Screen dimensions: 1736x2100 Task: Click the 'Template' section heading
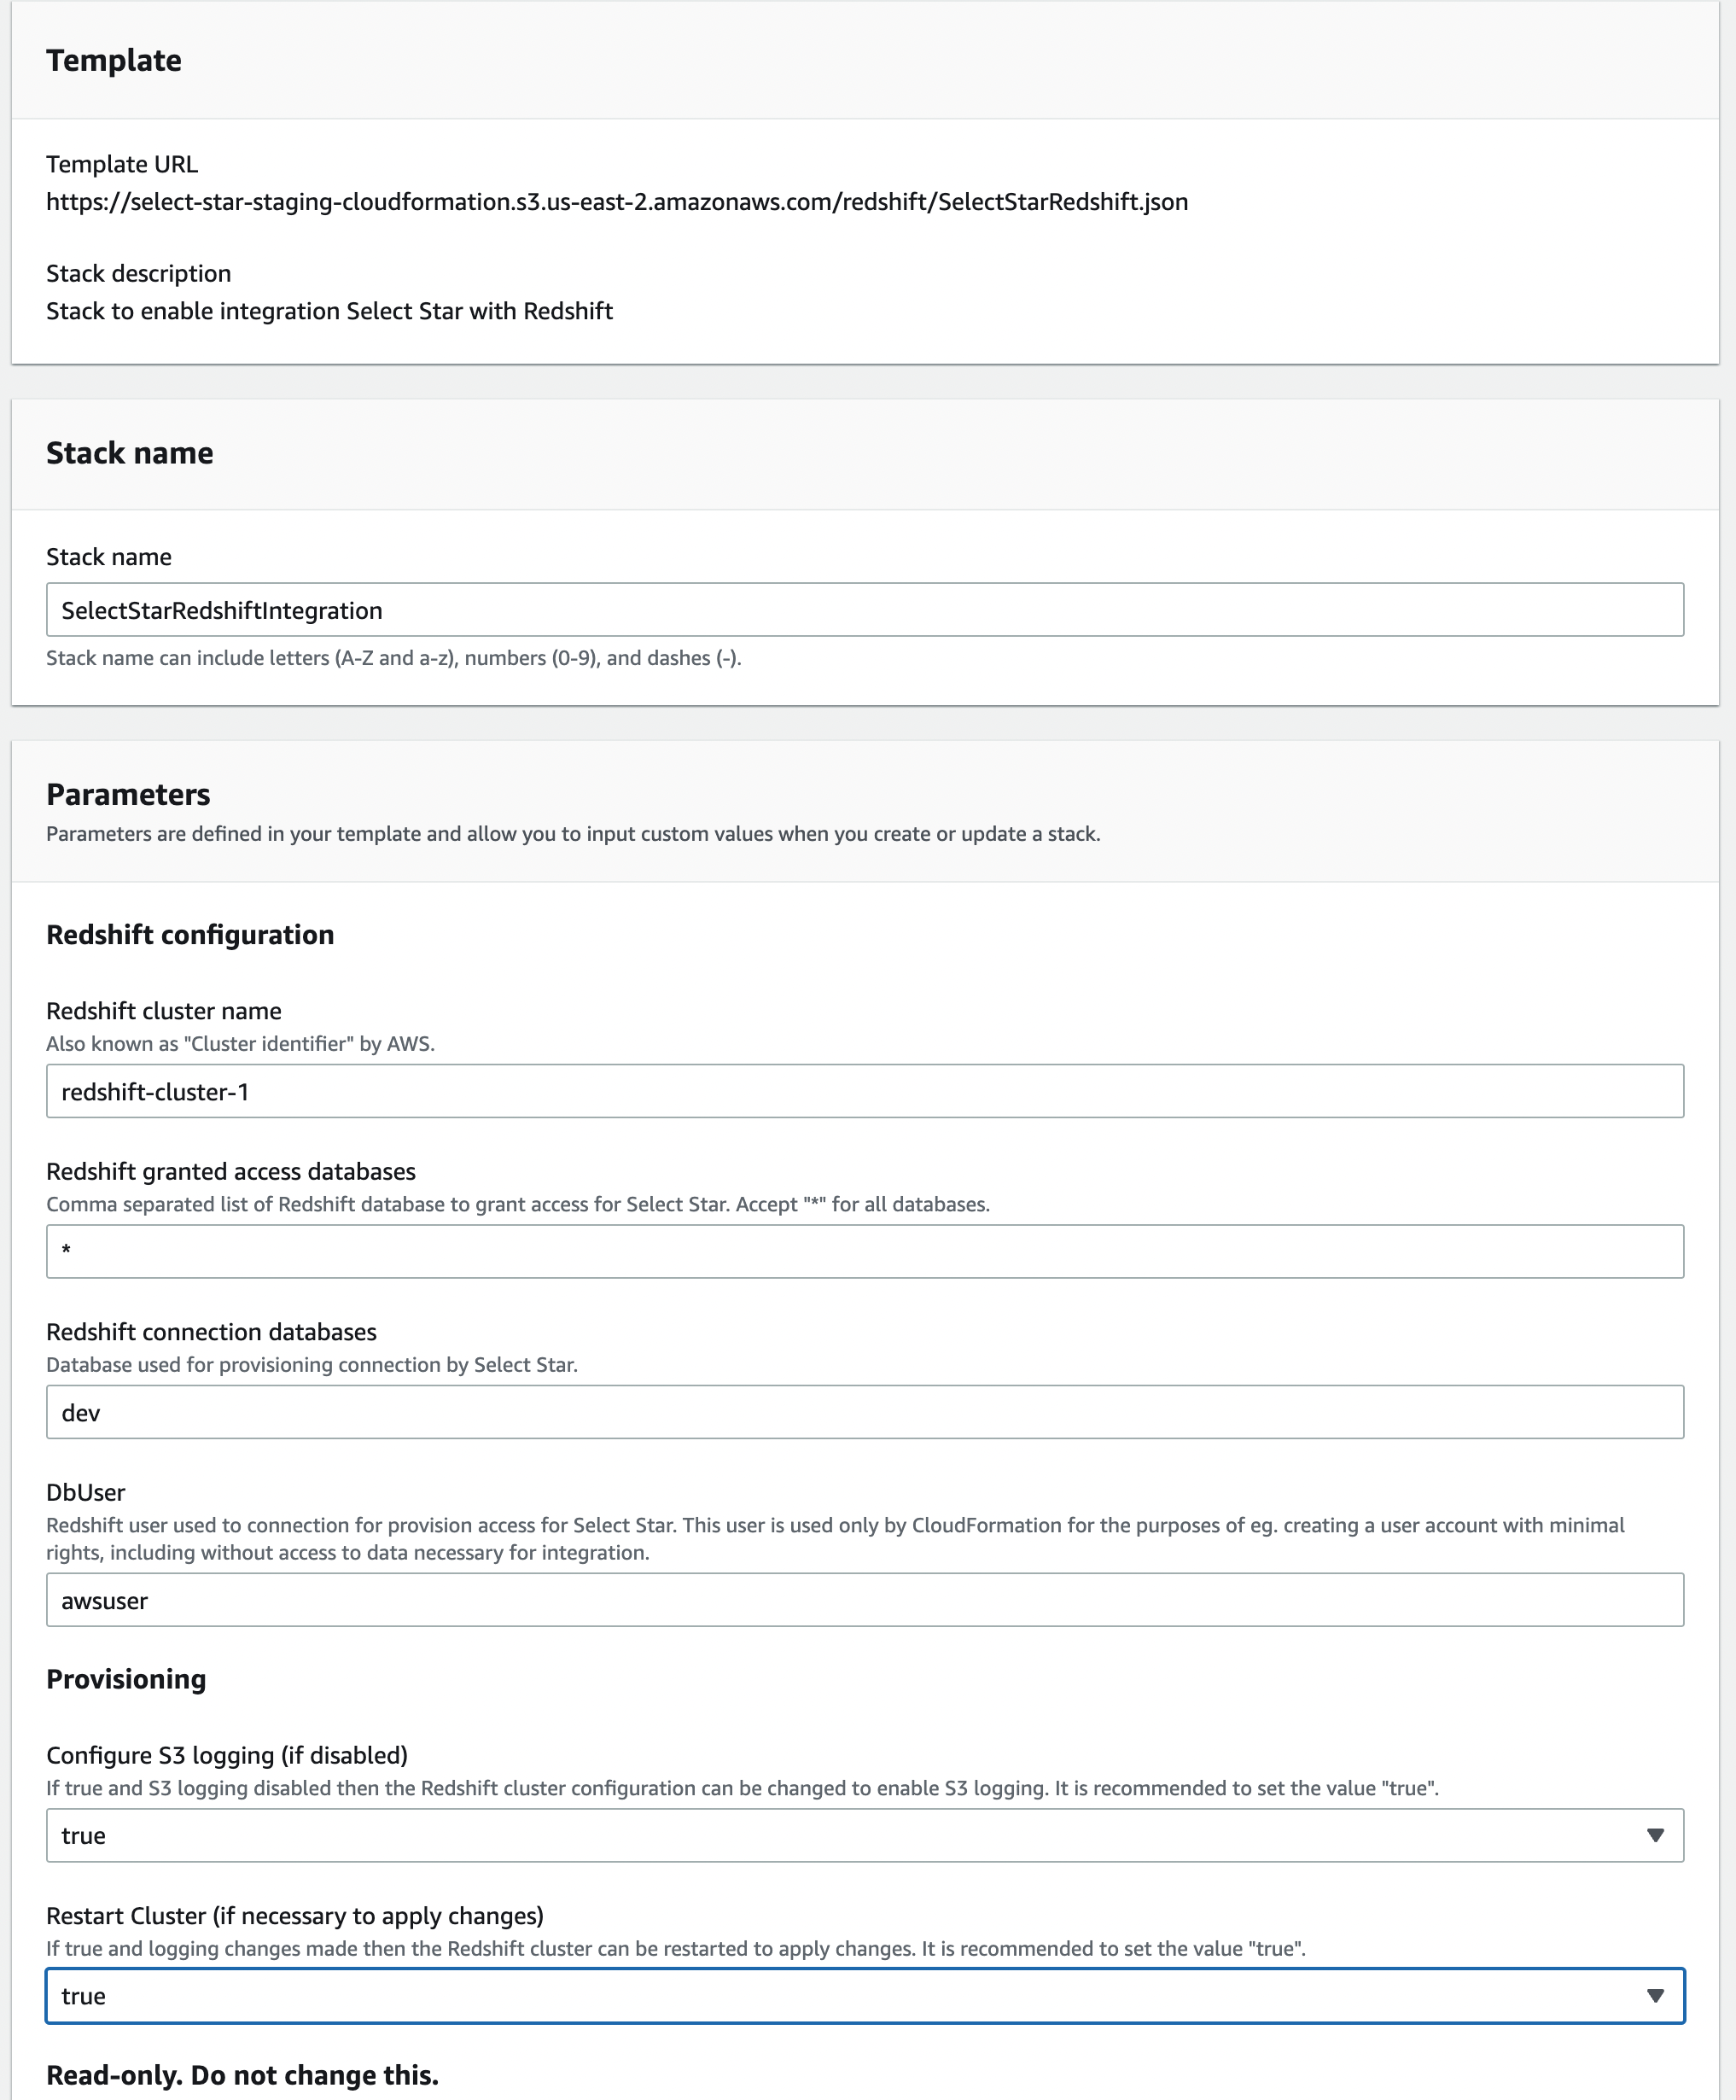tap(114, 61)
